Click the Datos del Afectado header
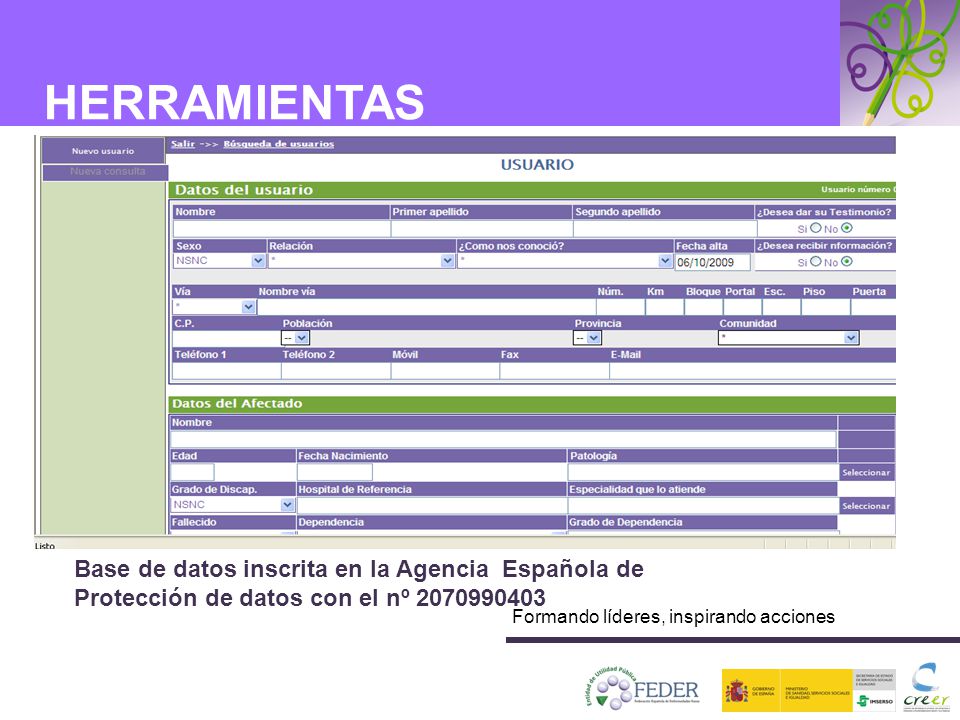Image resolution: width=960 pixels, height=720 pixels. click(237, 403)
